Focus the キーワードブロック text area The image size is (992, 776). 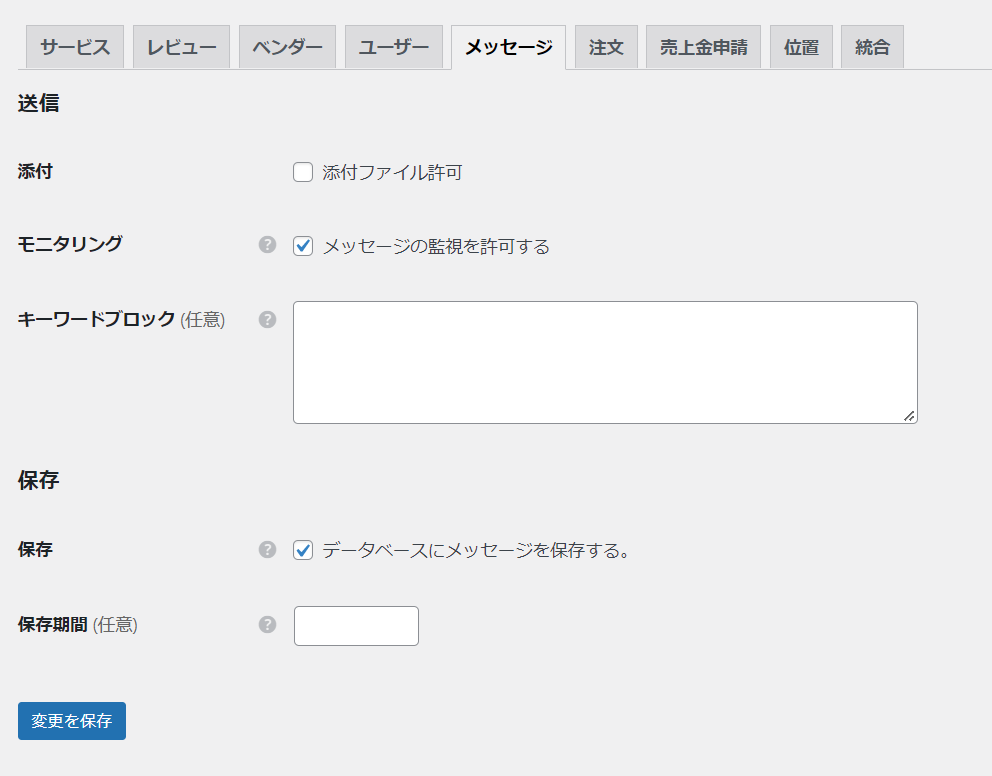tap(604, 362)
